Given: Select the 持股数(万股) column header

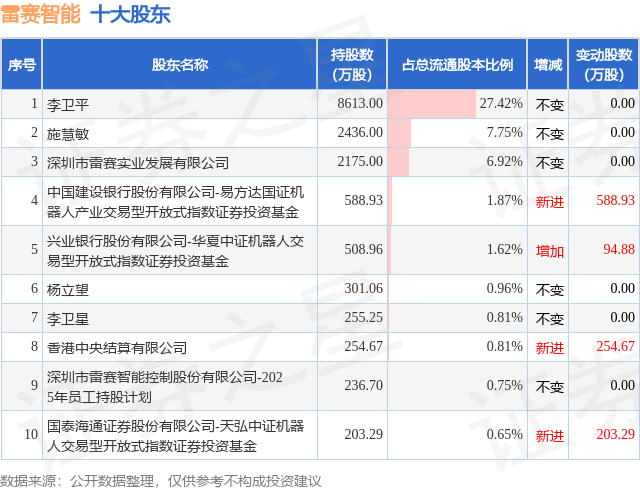Looking at the screenshot, I should [x=352, y=65].
